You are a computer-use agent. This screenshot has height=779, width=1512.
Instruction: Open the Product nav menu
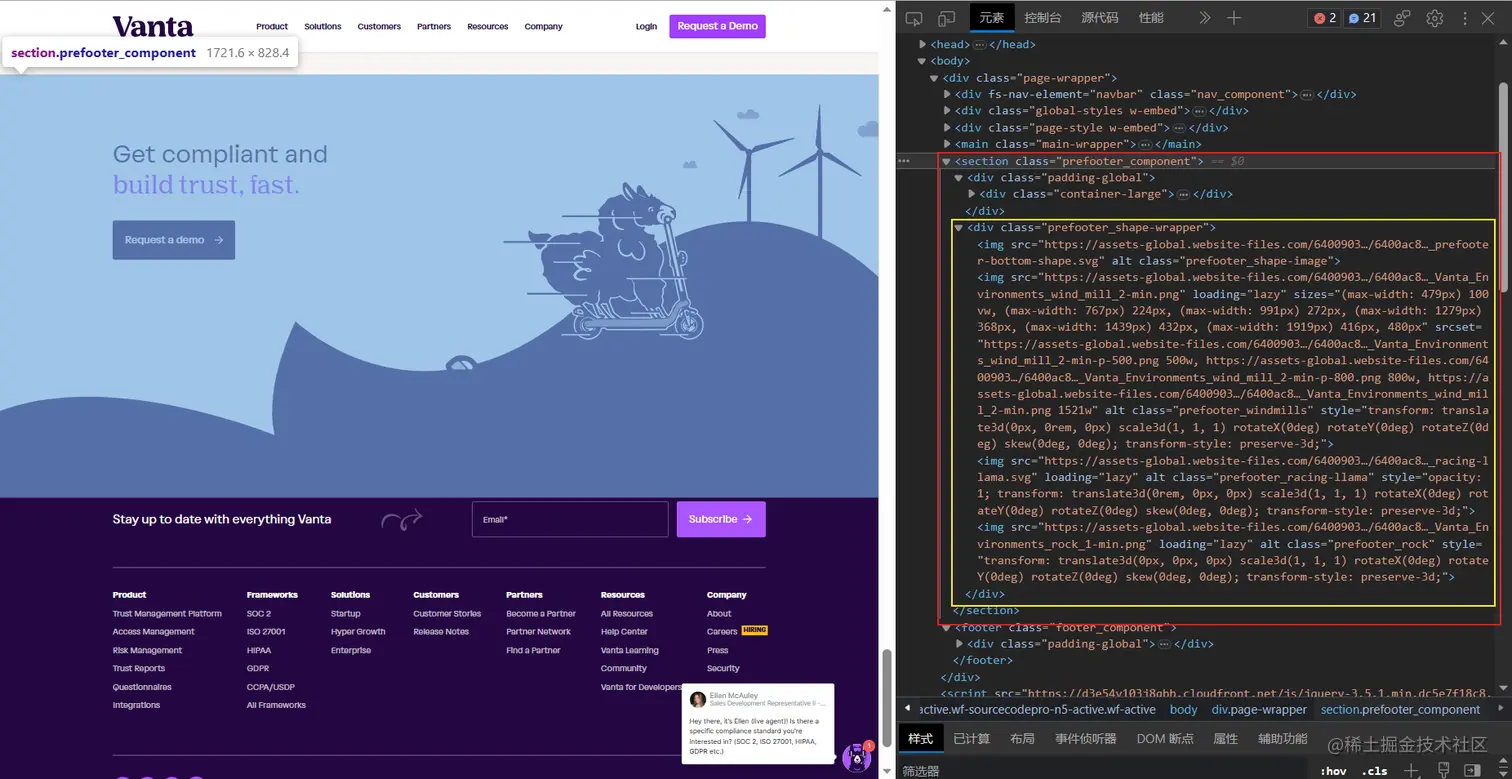(272, 26)
